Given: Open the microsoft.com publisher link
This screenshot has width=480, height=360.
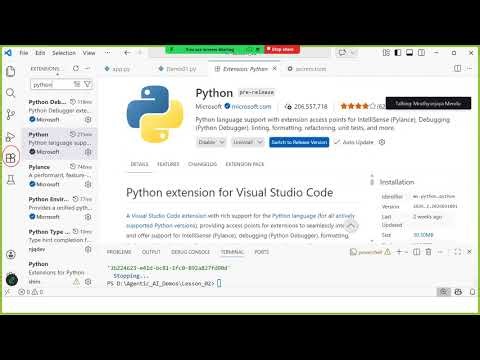Looking at the screenshot, I should (251, 106).
